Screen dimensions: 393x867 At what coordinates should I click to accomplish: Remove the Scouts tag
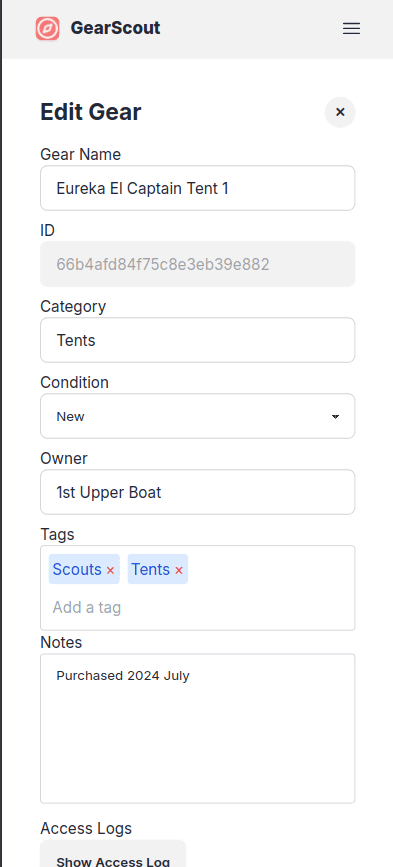(110, 570)
